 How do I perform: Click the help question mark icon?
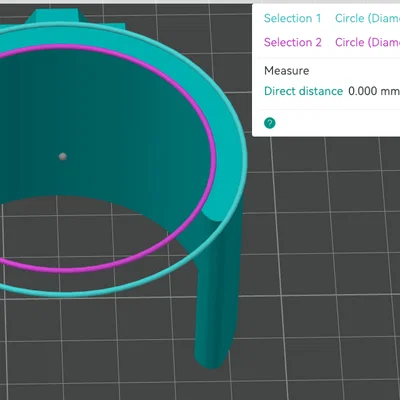coord(270,123)
